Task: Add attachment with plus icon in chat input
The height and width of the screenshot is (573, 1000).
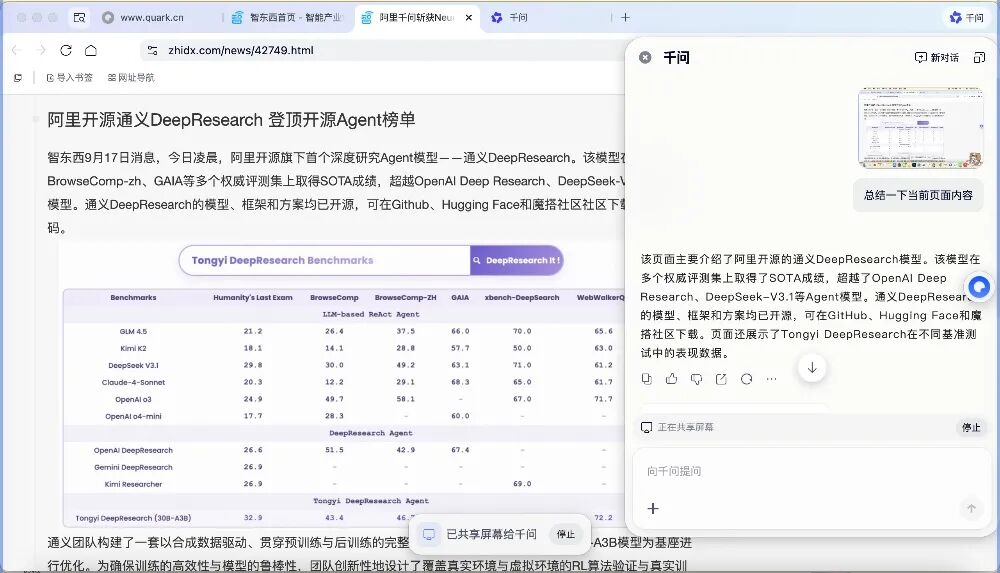Action: pos(653,509)
